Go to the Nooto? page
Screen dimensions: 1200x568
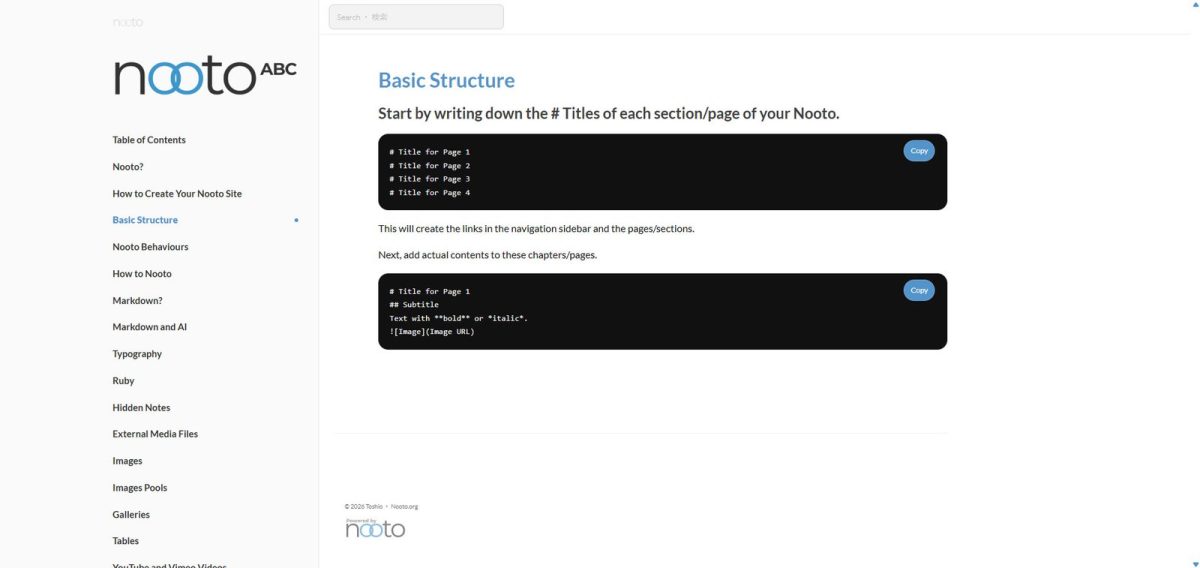pyautogui.click(x=128, y=167)
